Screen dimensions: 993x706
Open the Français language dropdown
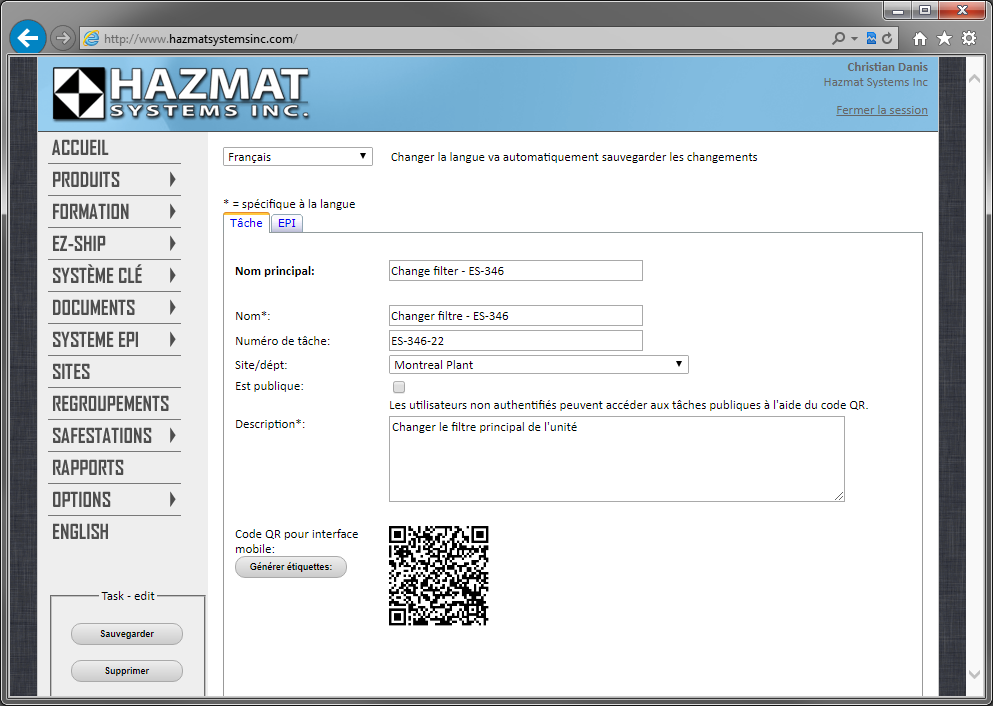297,157
